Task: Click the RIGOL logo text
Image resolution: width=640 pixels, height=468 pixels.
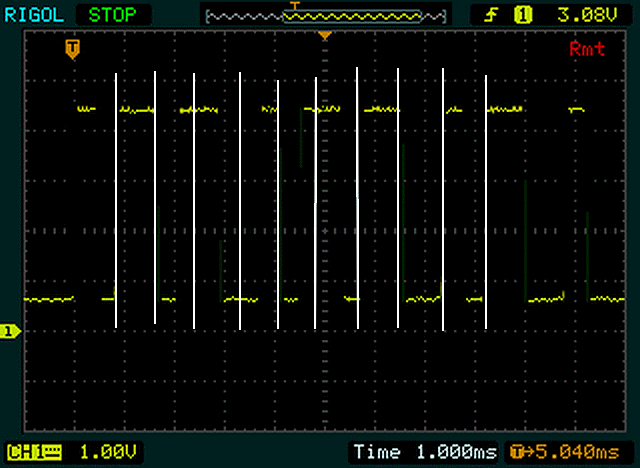Action: 34,15
